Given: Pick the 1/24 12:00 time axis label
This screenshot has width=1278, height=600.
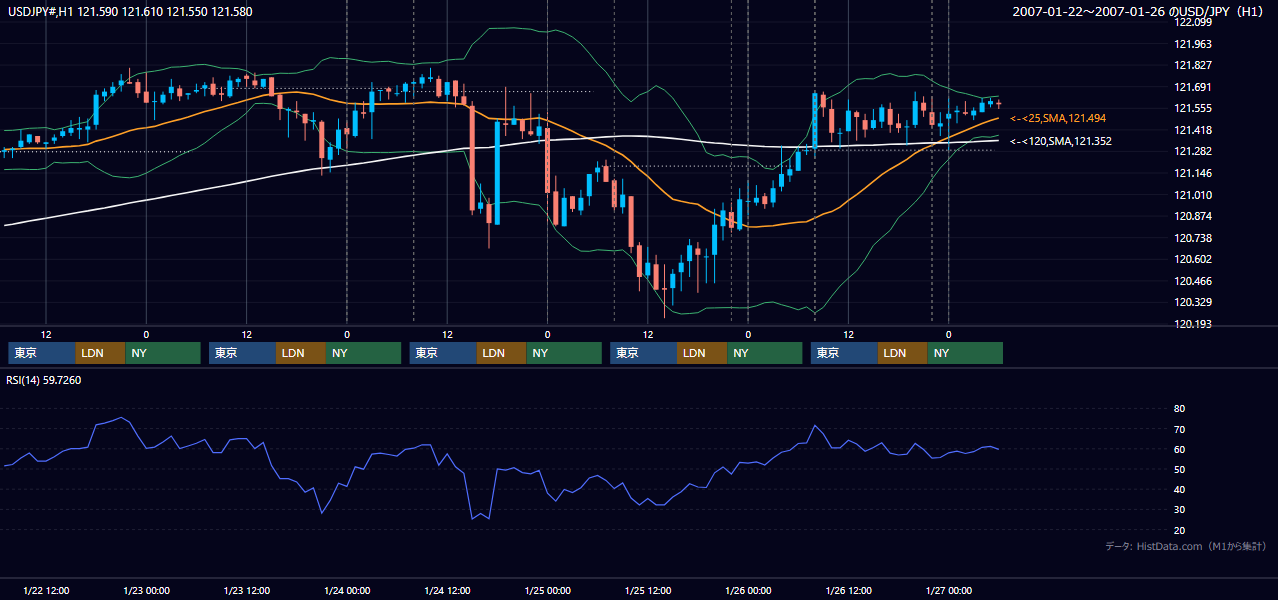Looking at the screenshot, I should tap(447, 590).
